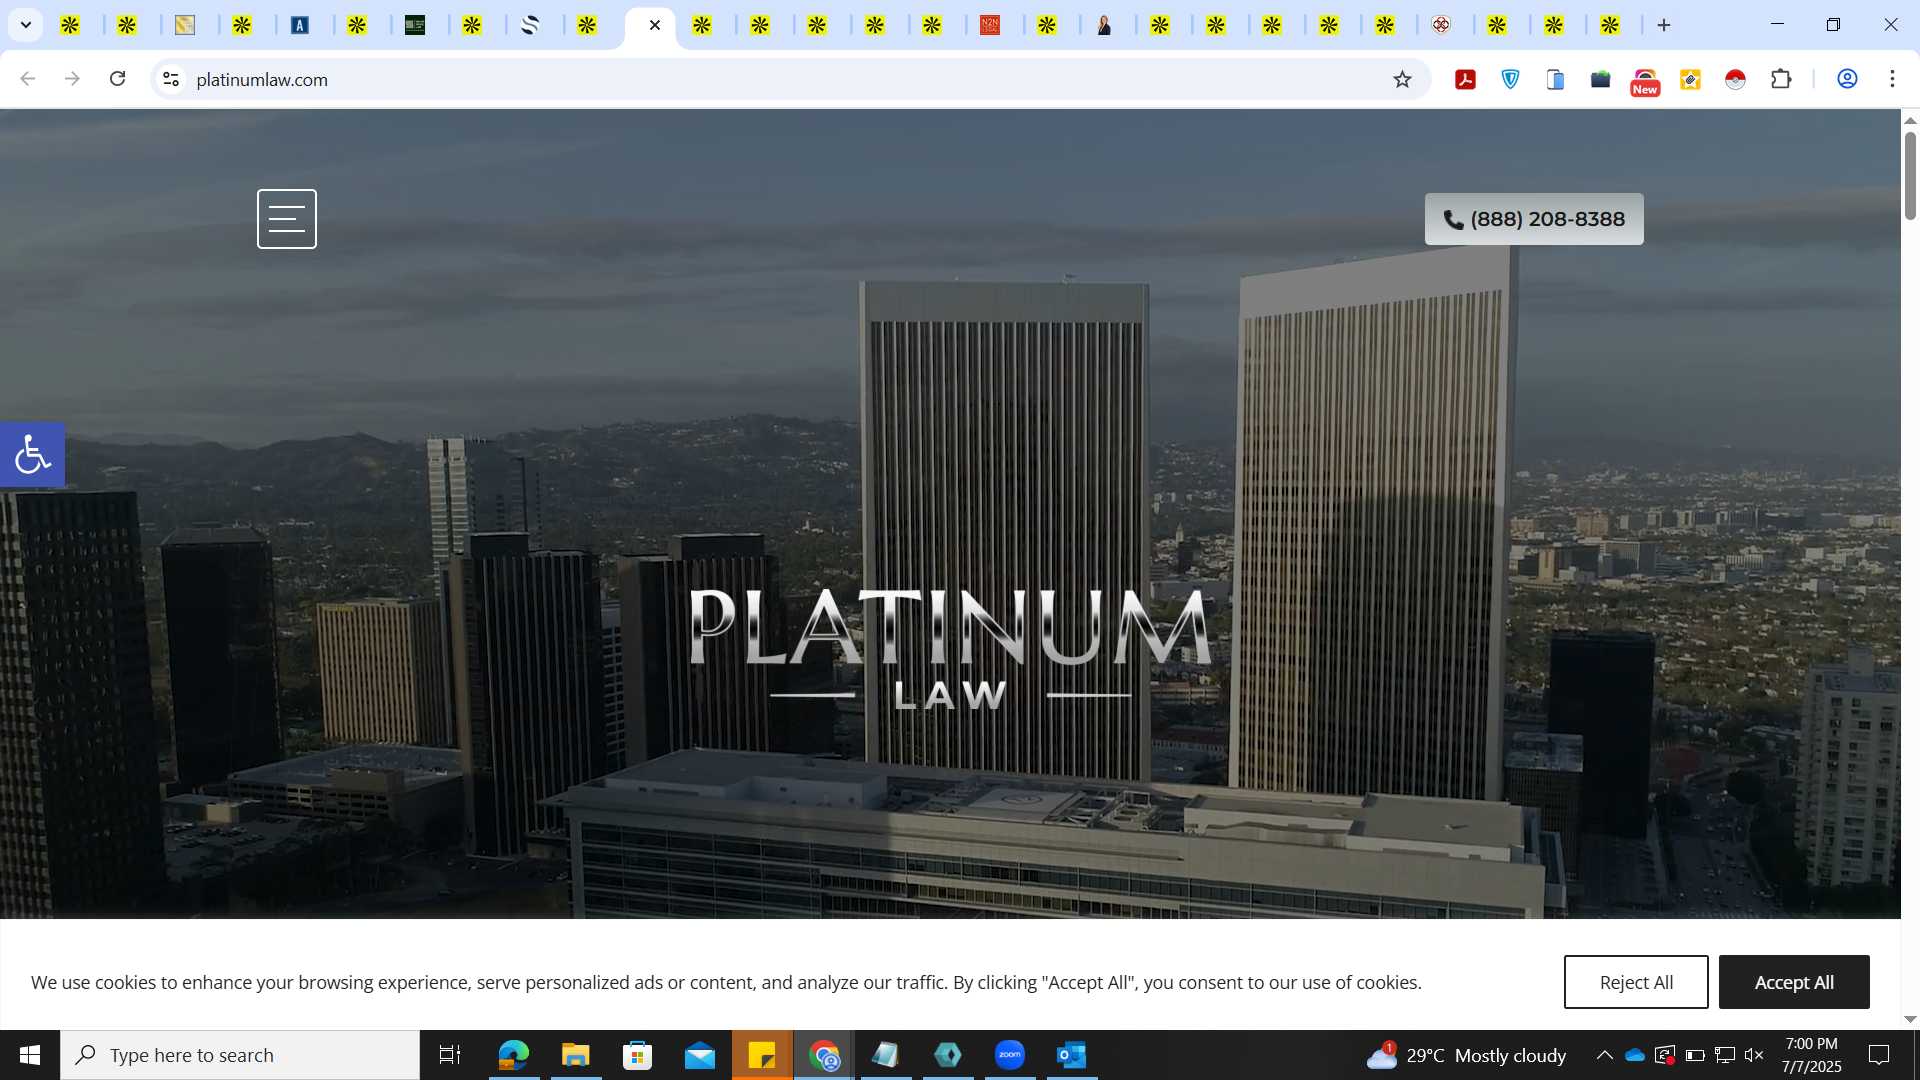Open OneDrive cloud tray icon
Screen dimensions: 1920x1080
[x=1635, y=1055]
